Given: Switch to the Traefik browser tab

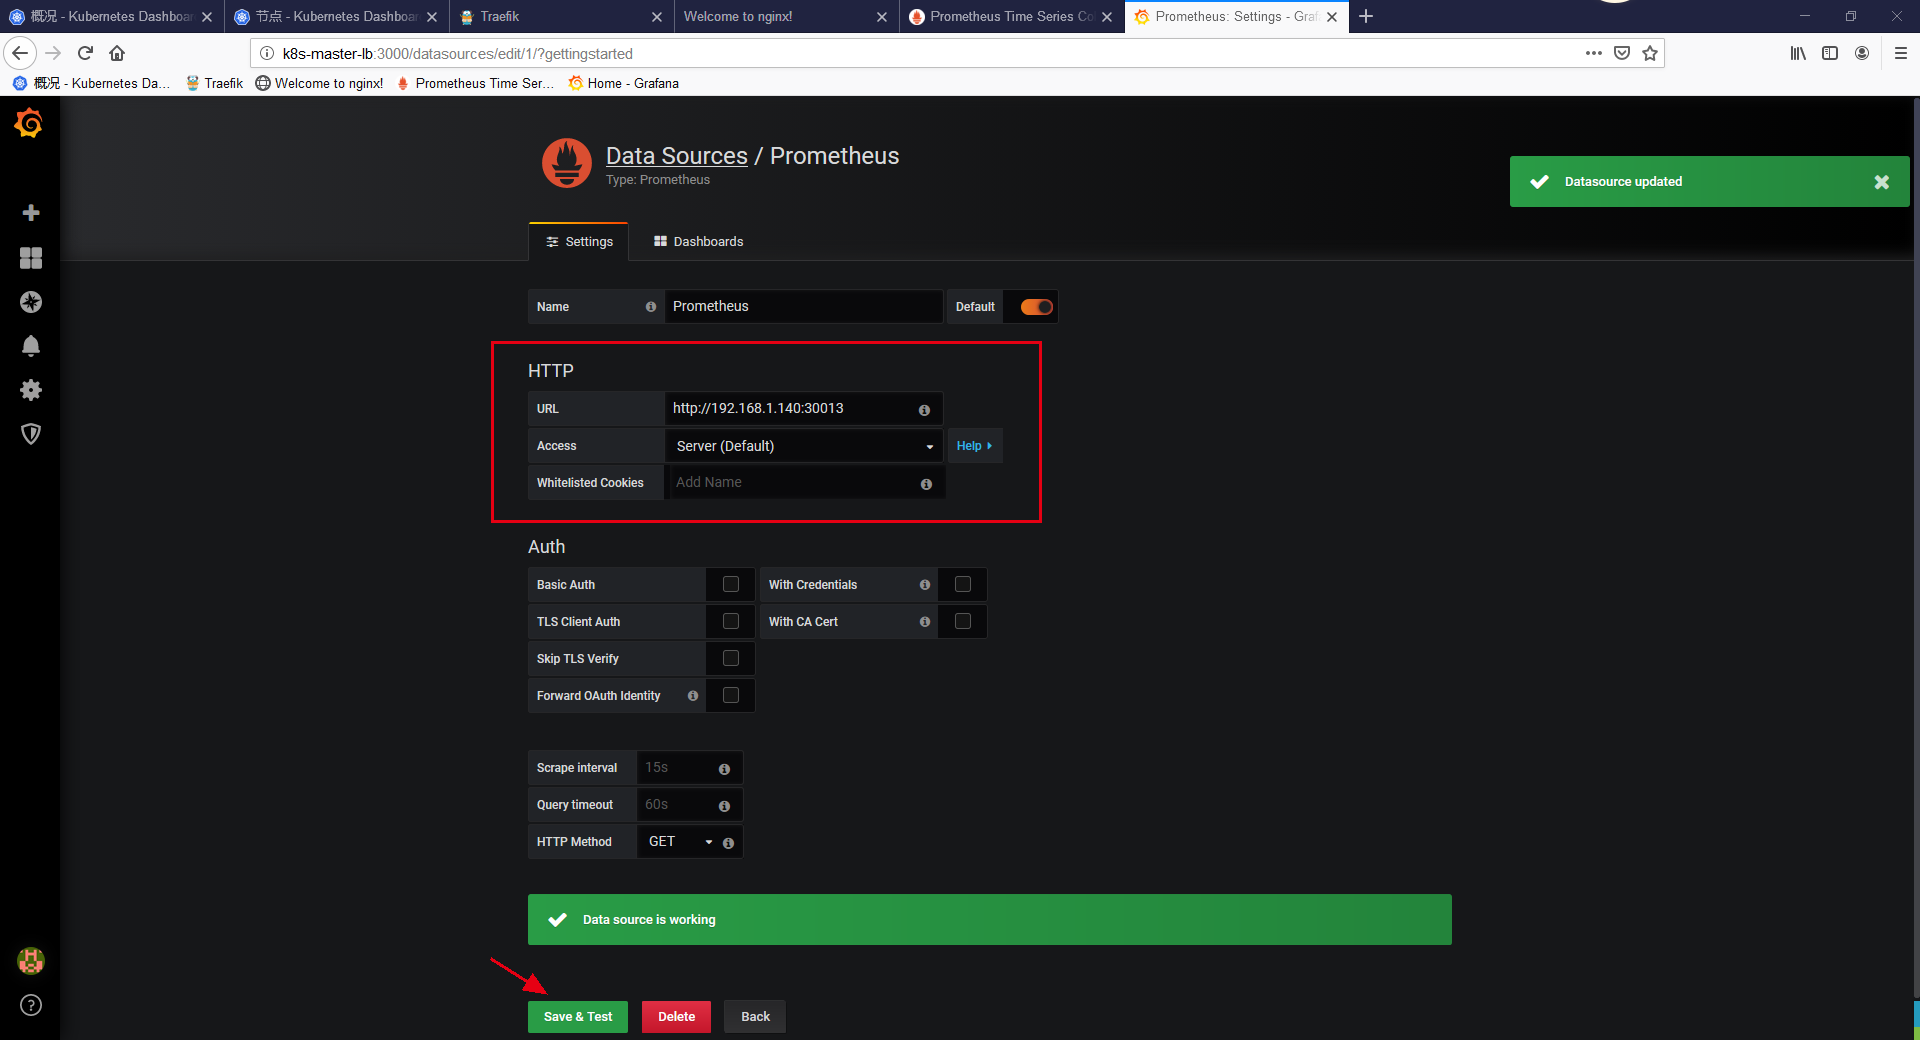Looking at the screenshot, I should point(560,16).
